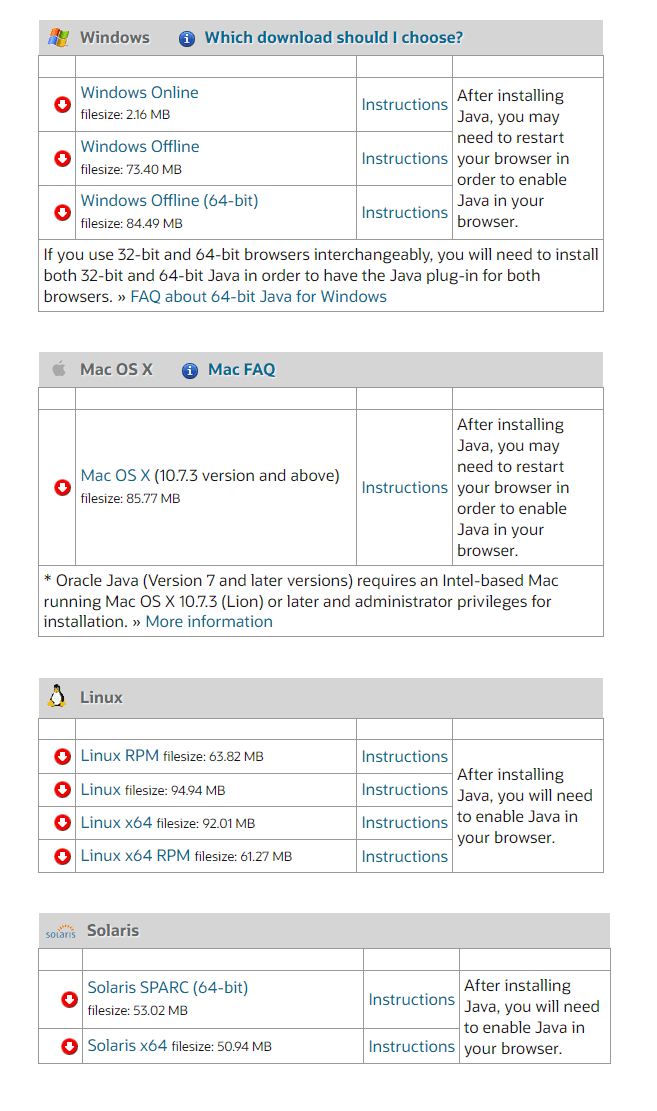The height and width of the screenshot is (1111, 657).
Task: Open the Mac FAQ link
Action: click(x=241, y=369)
